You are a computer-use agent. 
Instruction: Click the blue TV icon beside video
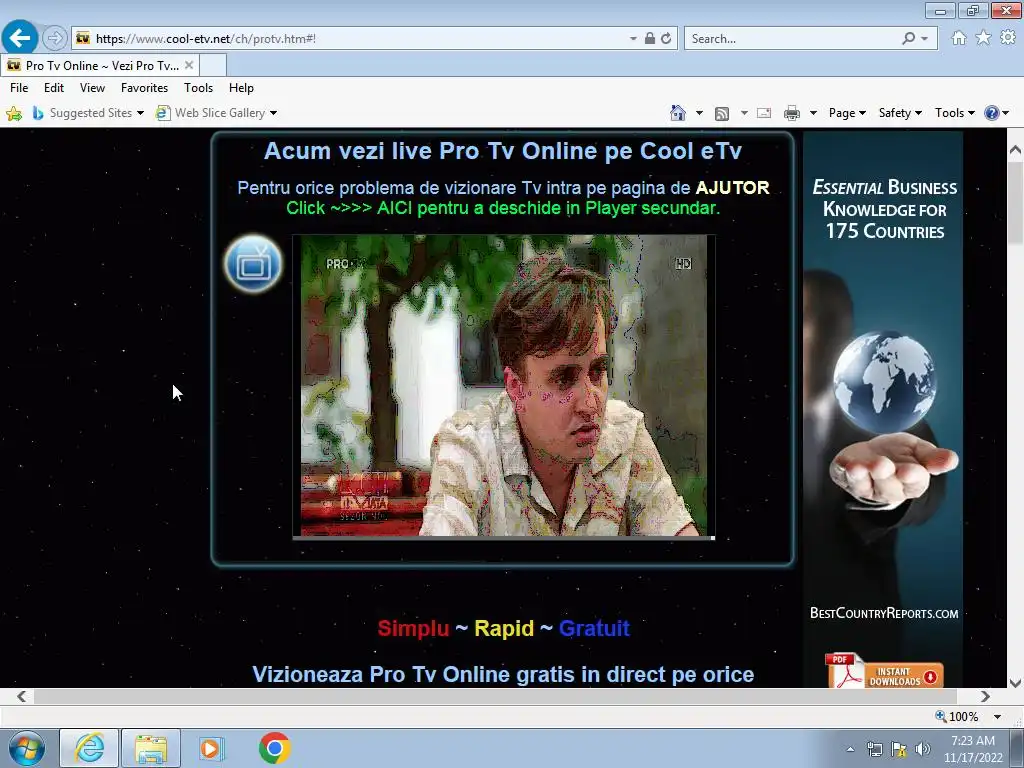[253, 264]
